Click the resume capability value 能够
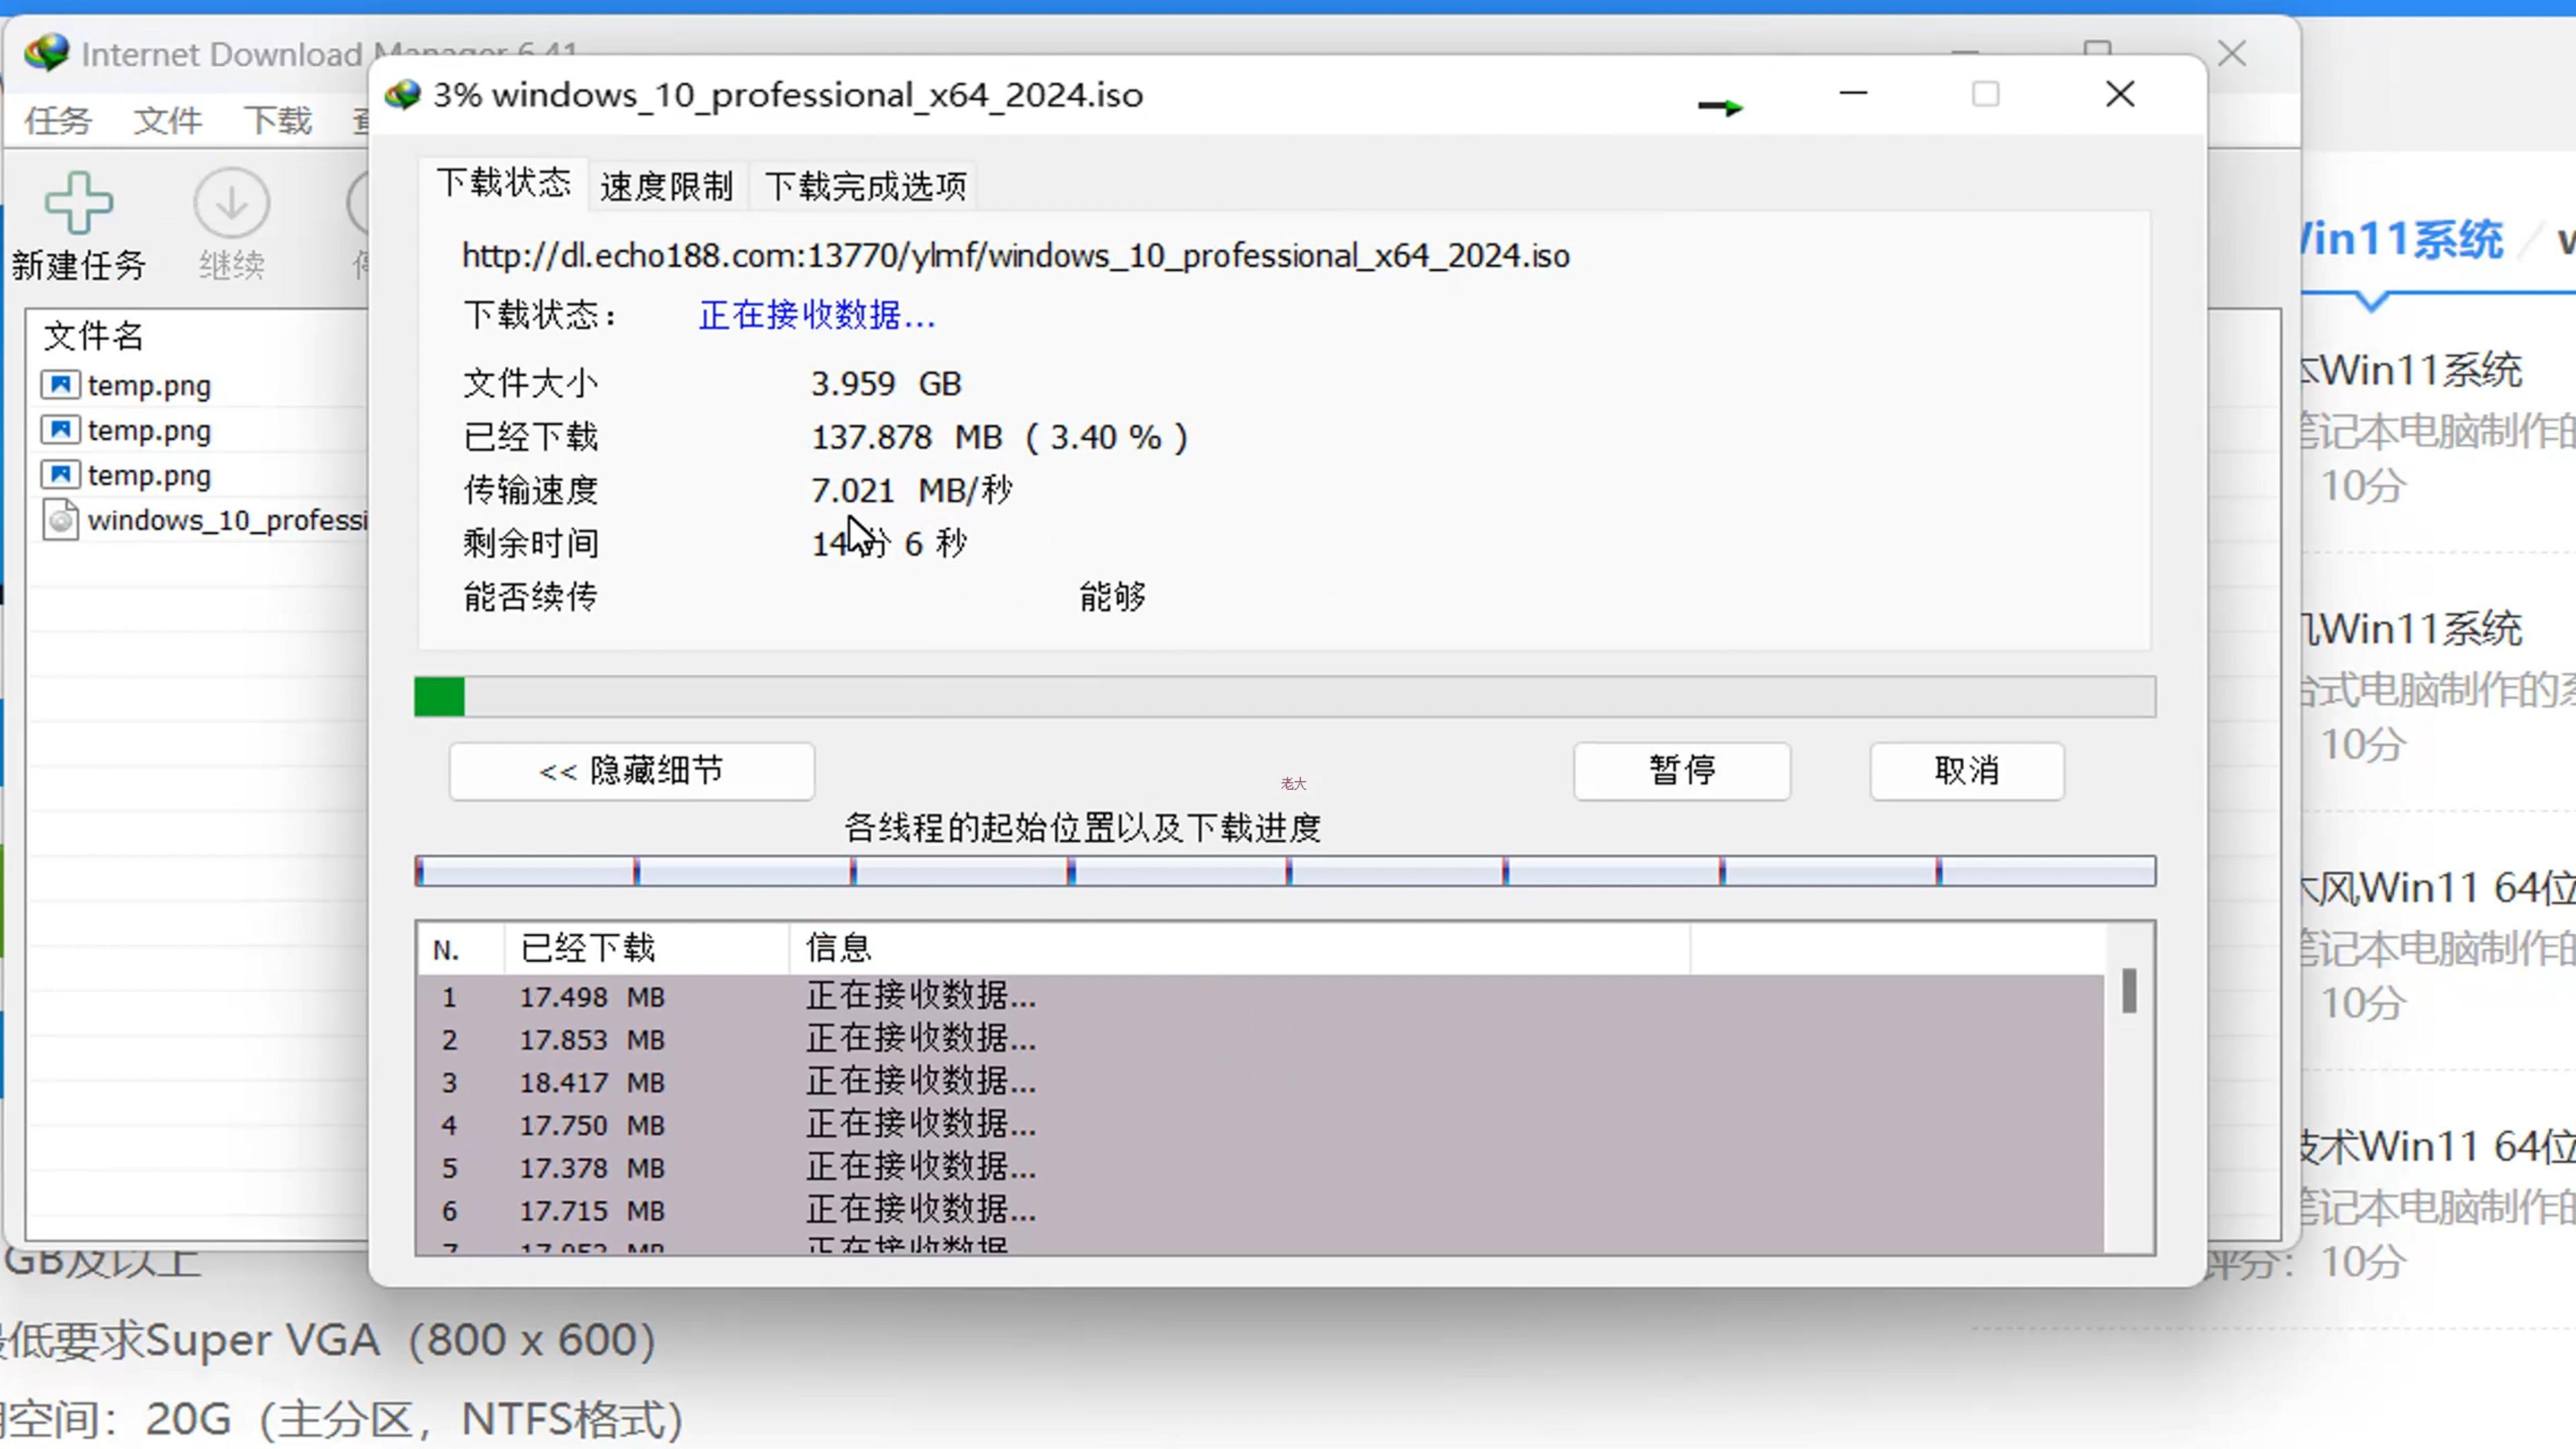Image resolution: width=2576 pixels, height=1449 pixels. [x=1113, y=597]
